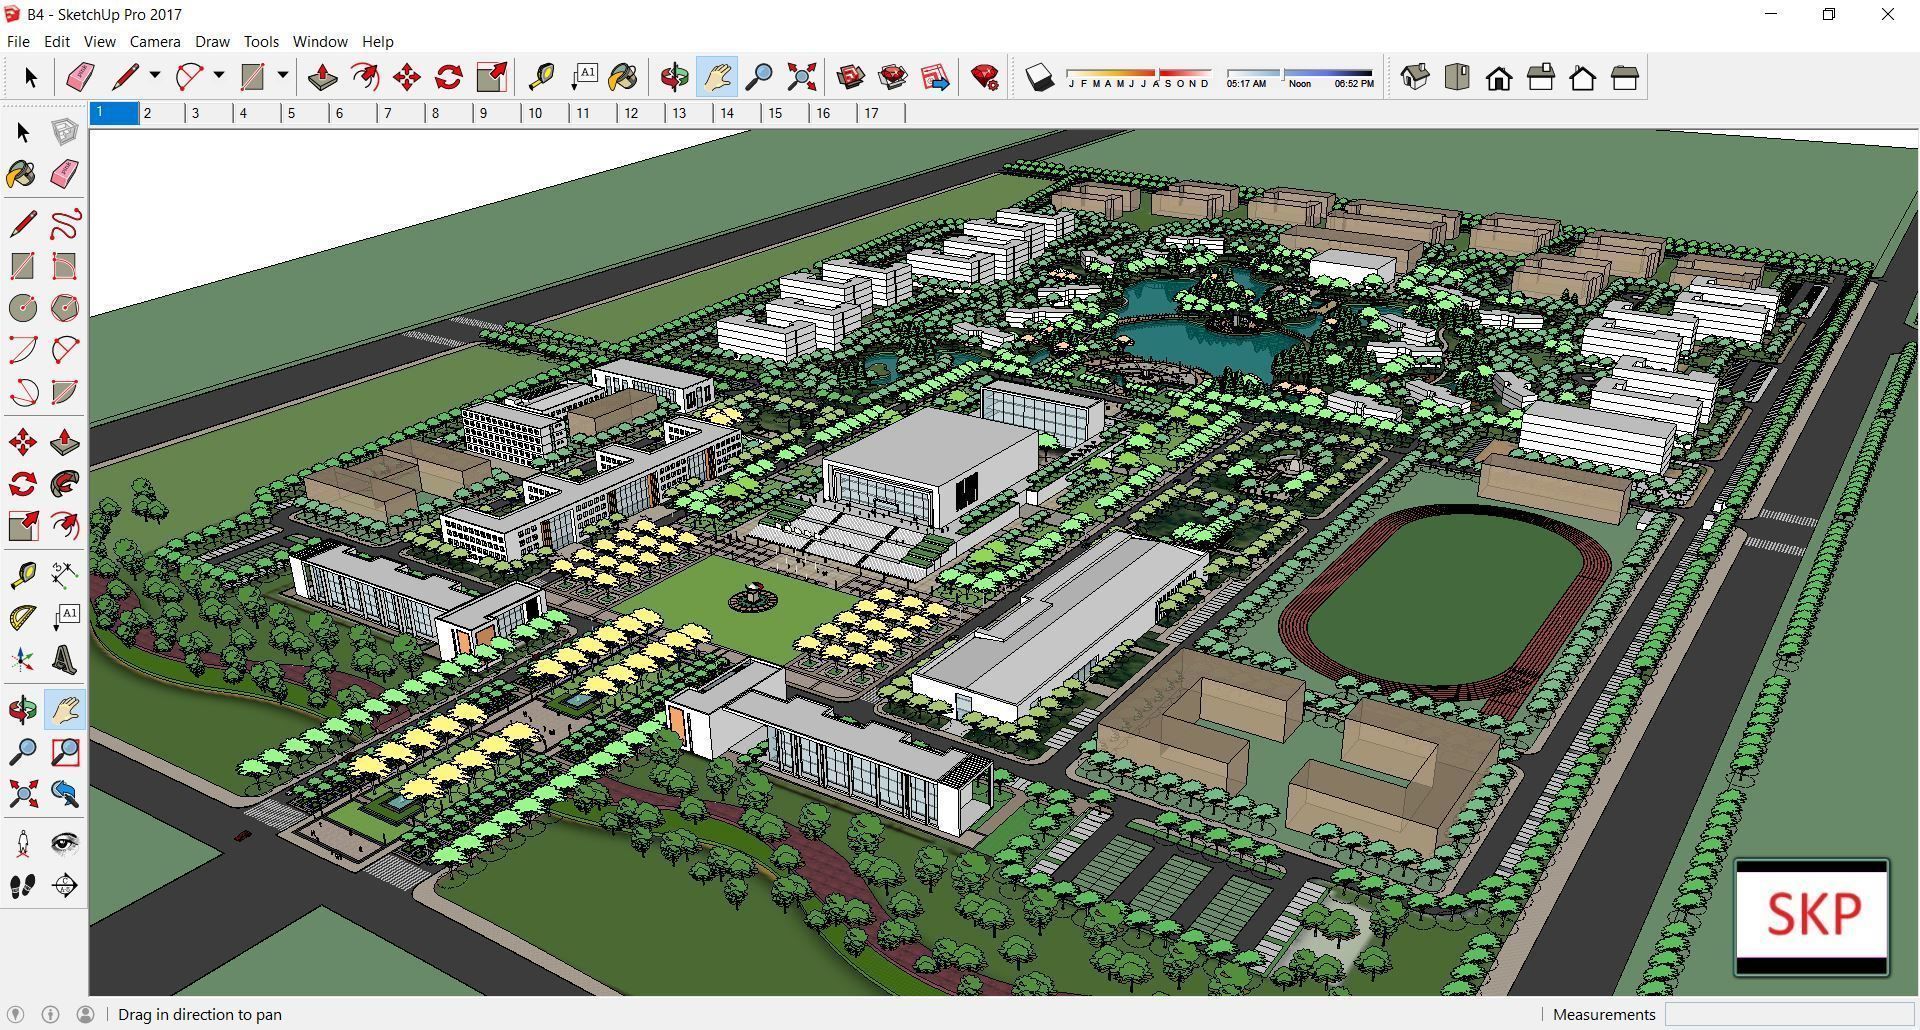Open the Window menu

click(320, 41)
